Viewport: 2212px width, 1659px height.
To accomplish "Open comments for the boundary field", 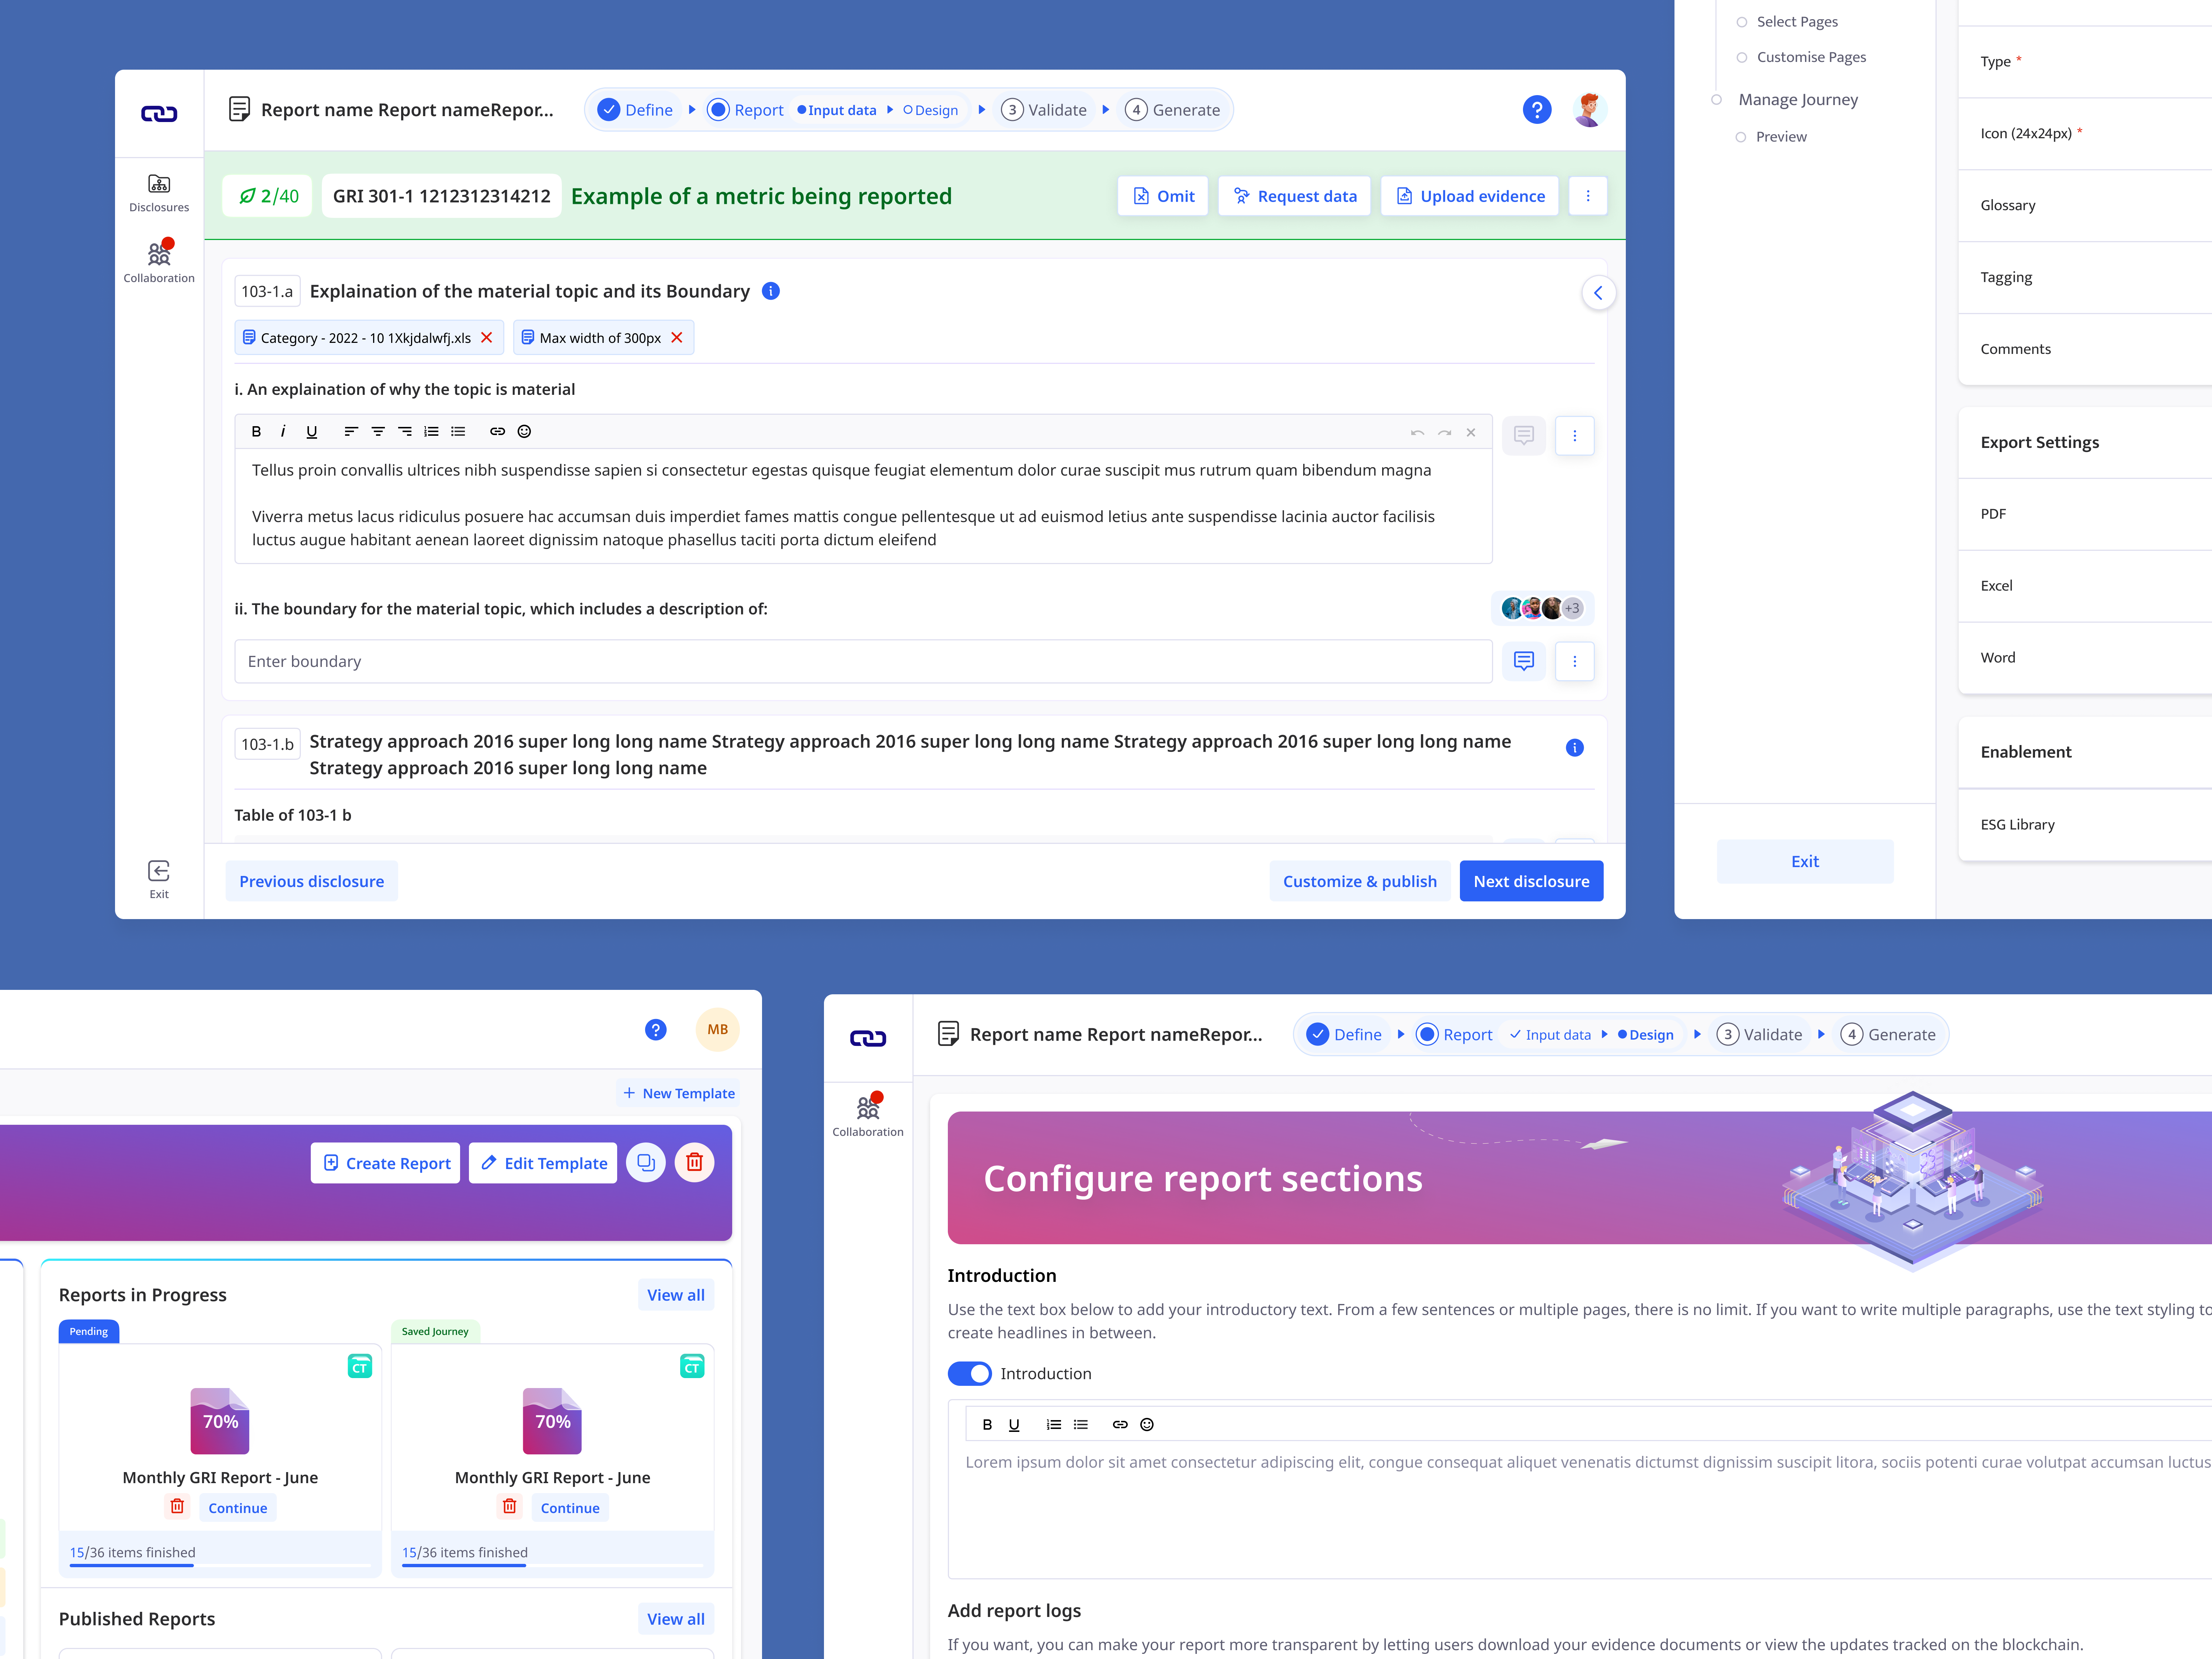I will [1524, 661].
